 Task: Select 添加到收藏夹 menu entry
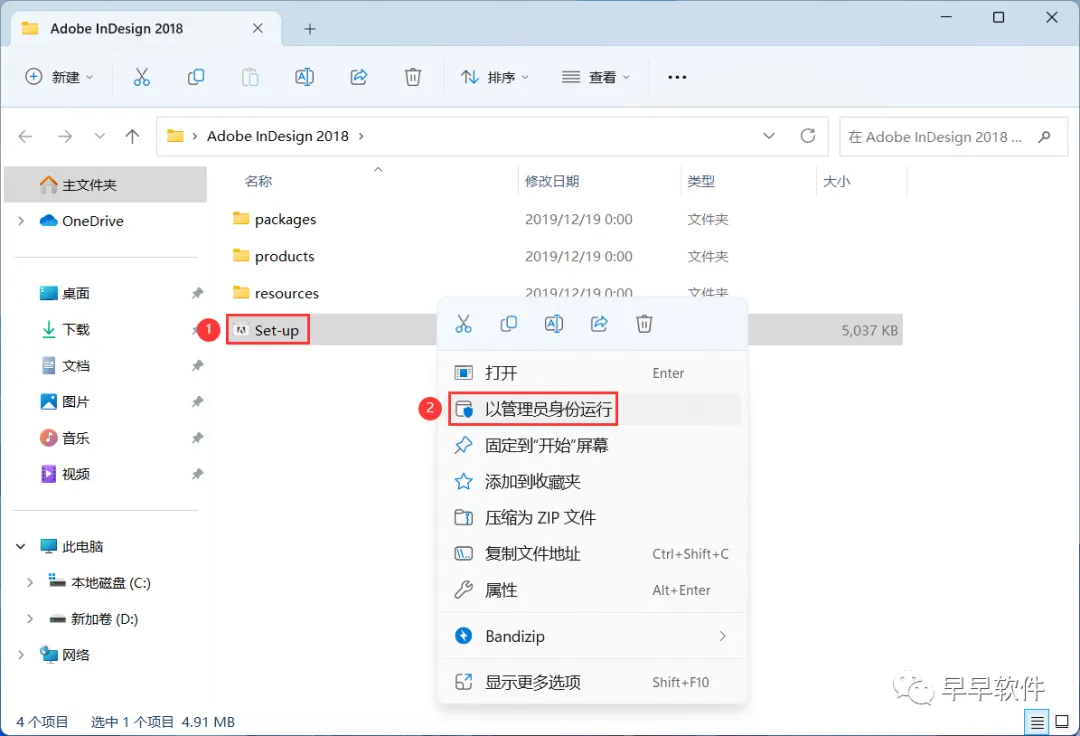point(592,481)
